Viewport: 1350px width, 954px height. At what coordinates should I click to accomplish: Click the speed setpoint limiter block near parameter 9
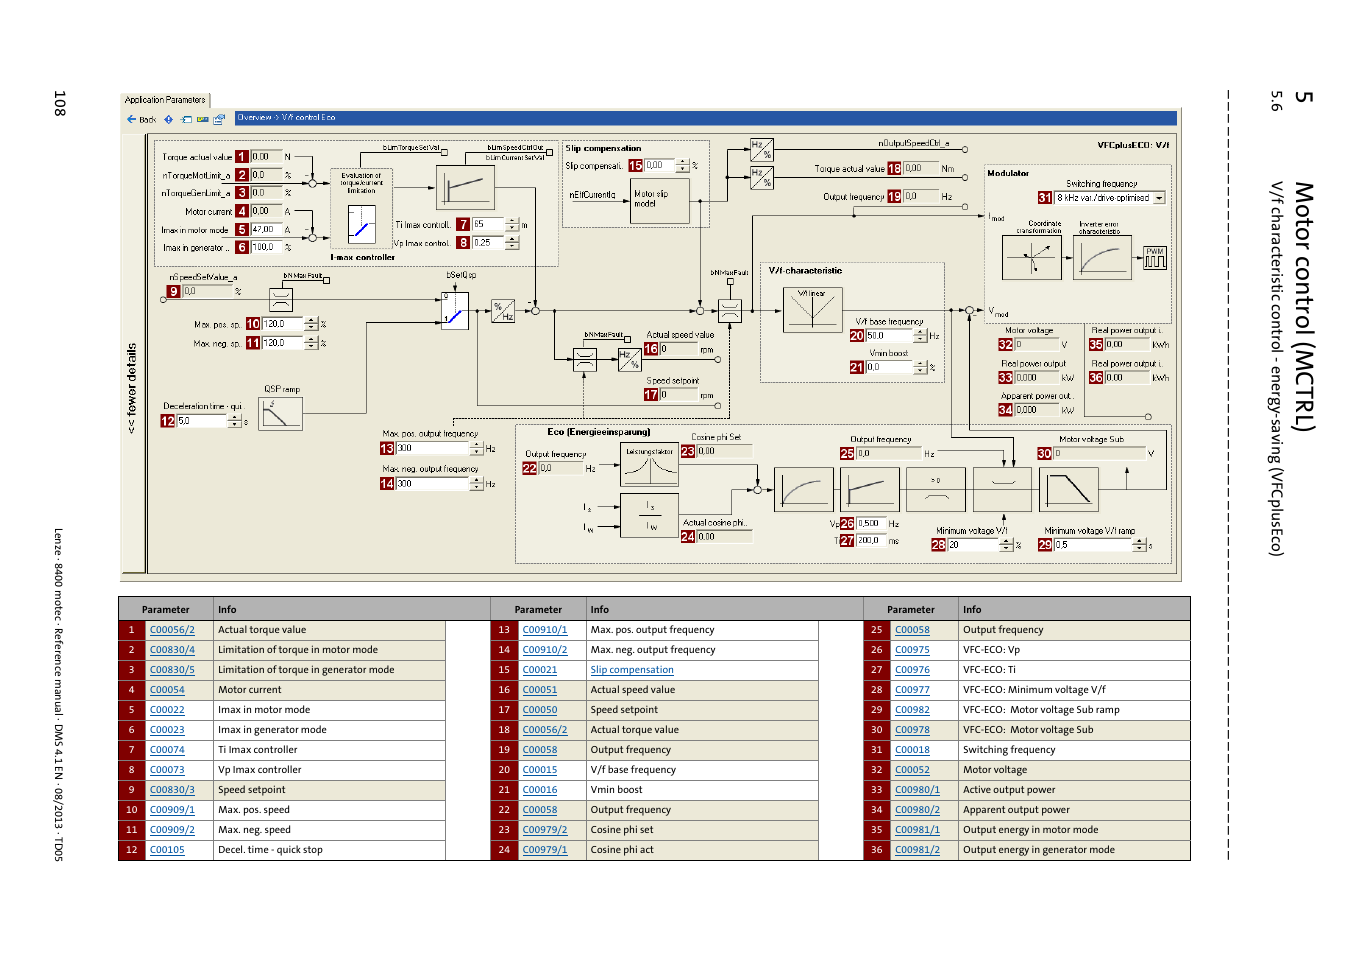(x=281, y=299)
